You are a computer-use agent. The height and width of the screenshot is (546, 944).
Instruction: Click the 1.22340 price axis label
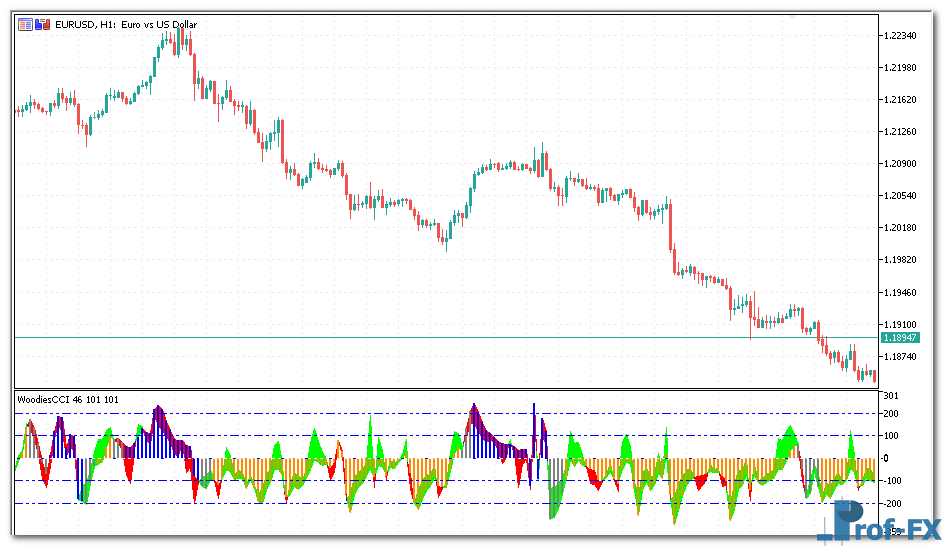pyautogui.click(x=902, y=35)
